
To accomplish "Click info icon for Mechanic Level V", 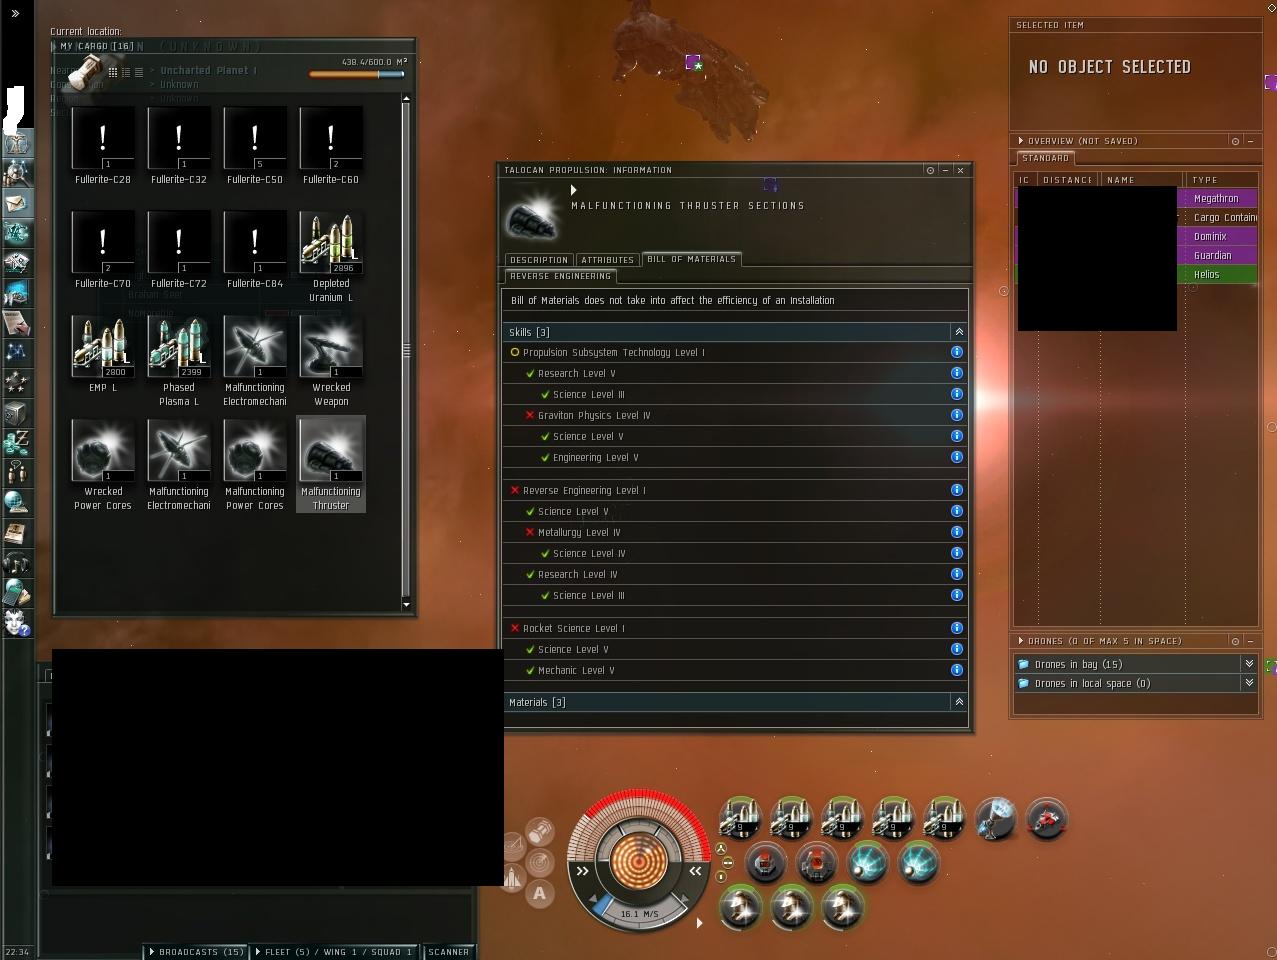I will click(x=956, y=670).
